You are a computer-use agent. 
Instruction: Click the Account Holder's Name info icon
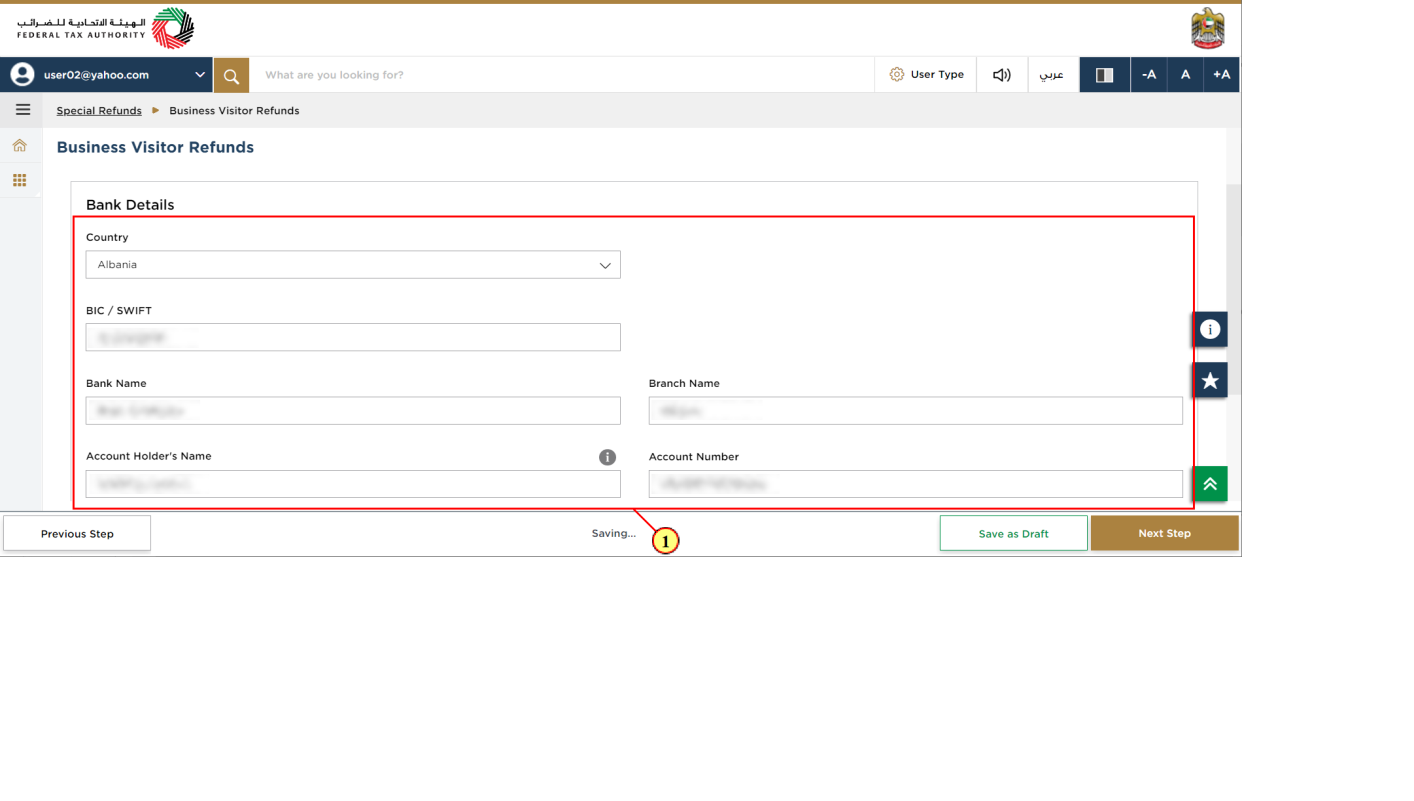[607, 457]
